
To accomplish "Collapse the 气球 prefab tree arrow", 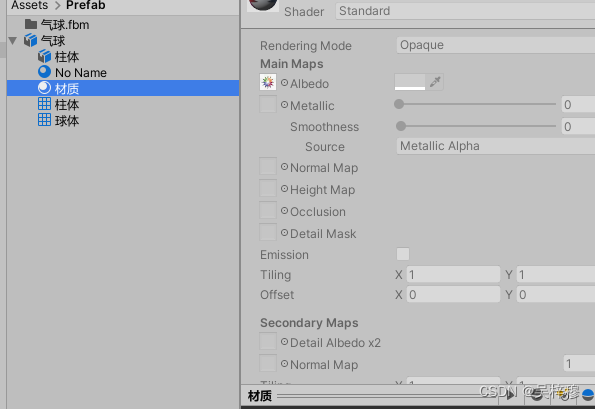I will (13, 40).
